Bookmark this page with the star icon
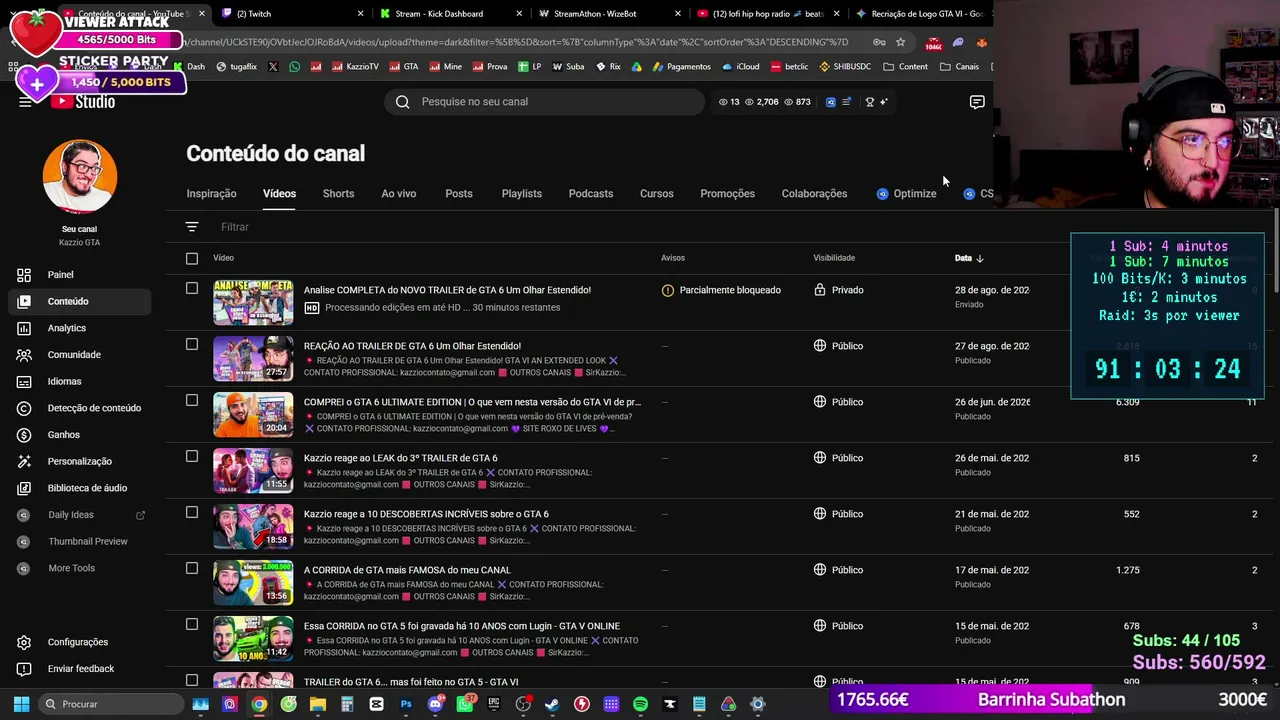The image size is (1280, 720). click(900, 42)
